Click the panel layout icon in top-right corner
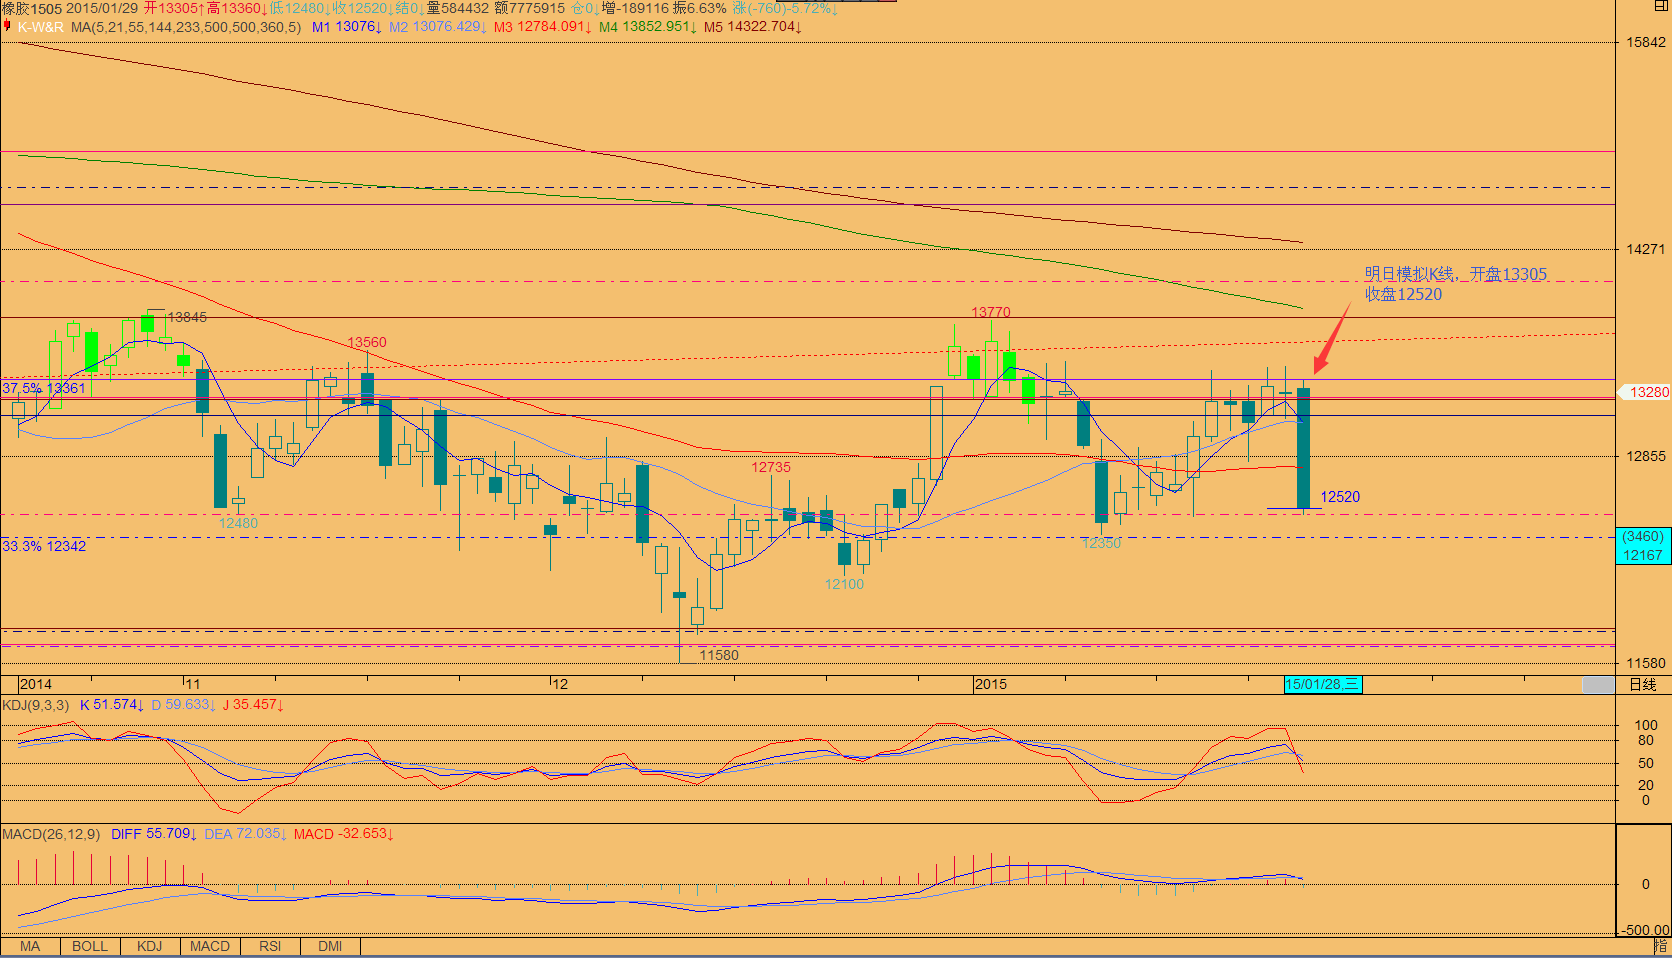This screenshot has height=958, width=1672. tap(1662, 6)
